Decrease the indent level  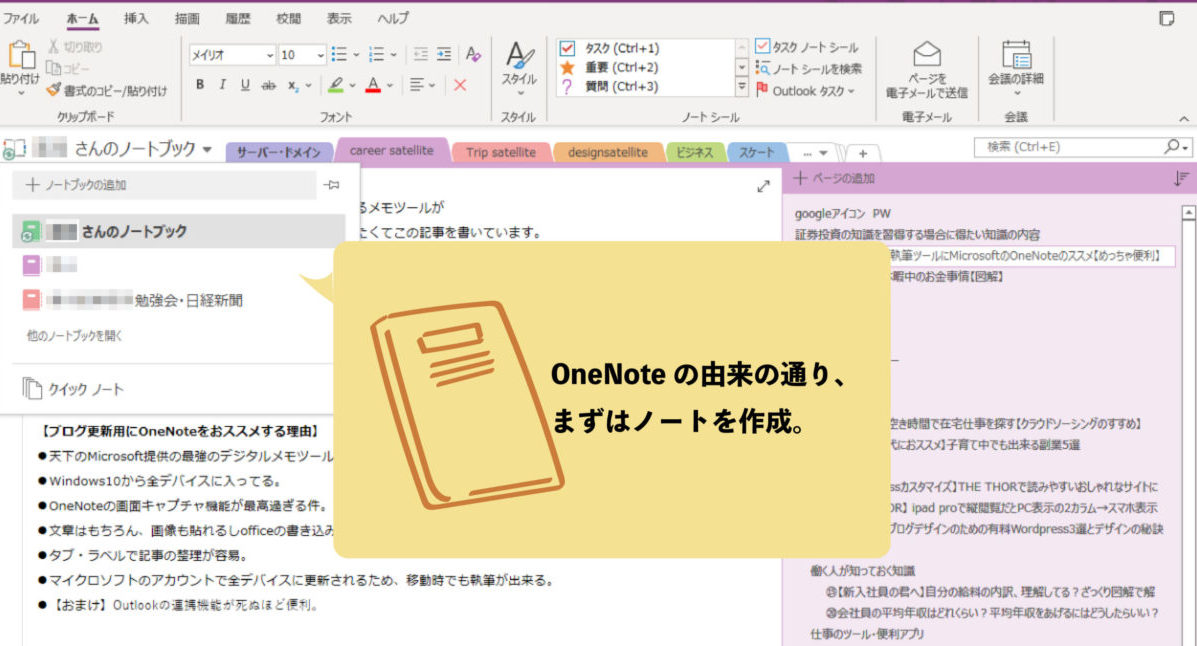tap(420, 54)
